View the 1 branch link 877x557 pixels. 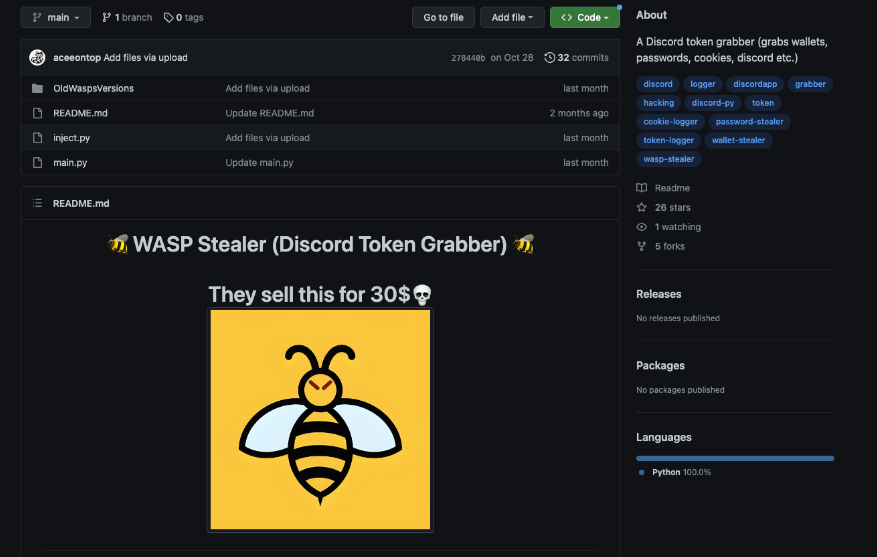pos(127,17)
